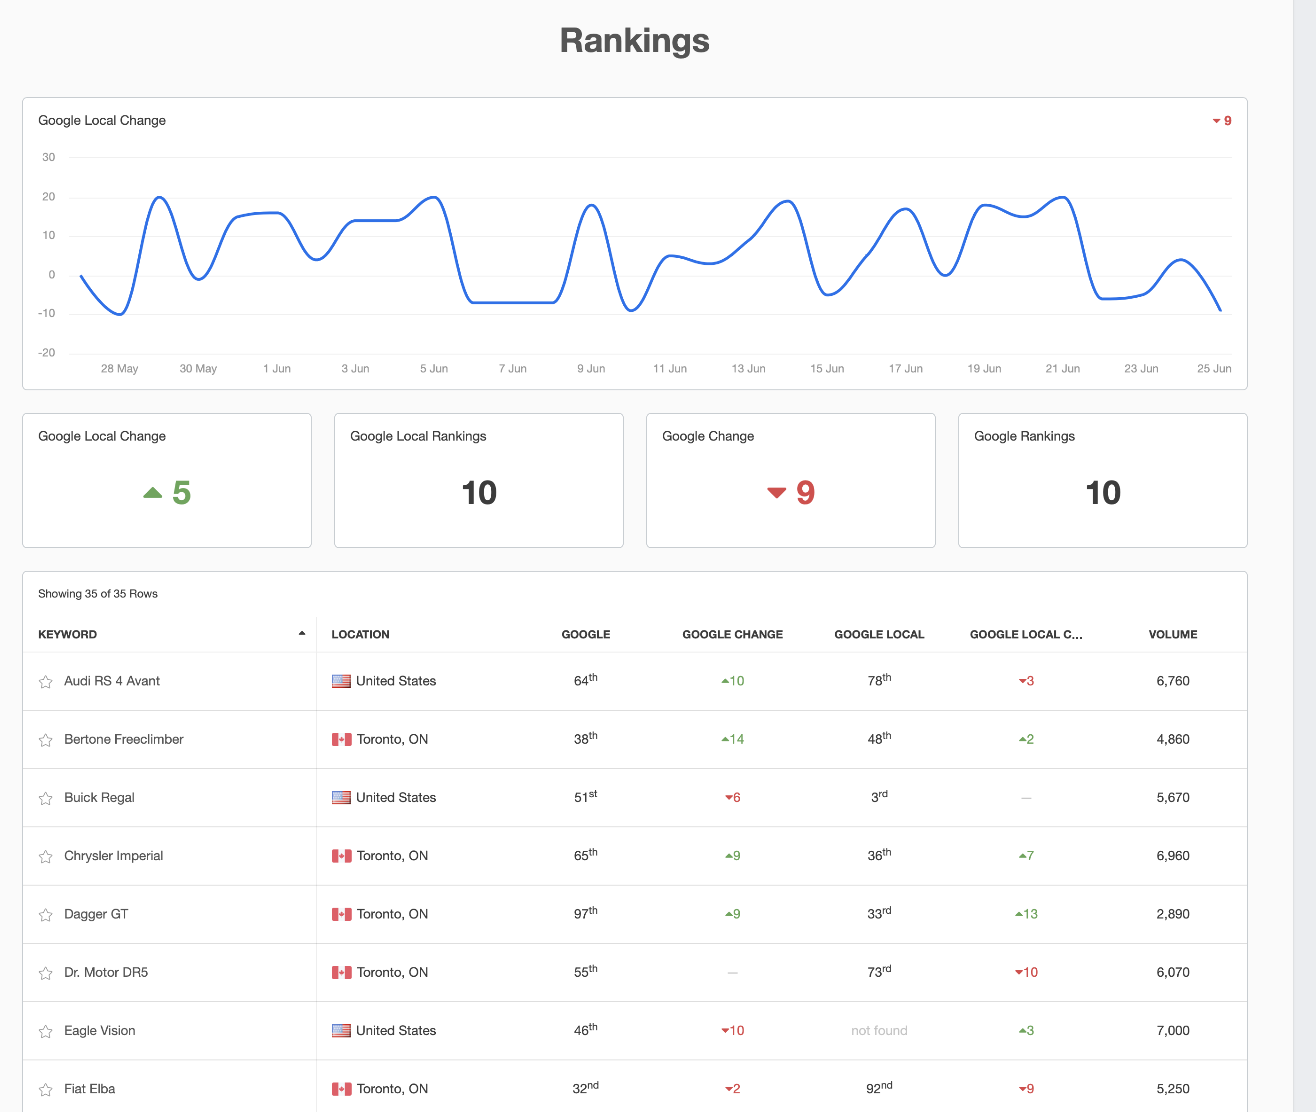The height and width of the screenshot is (1112, 1316).
Task: Expand the truncated GOOGLE LOCAL C... column header
Action: (x=1026, y=634)
